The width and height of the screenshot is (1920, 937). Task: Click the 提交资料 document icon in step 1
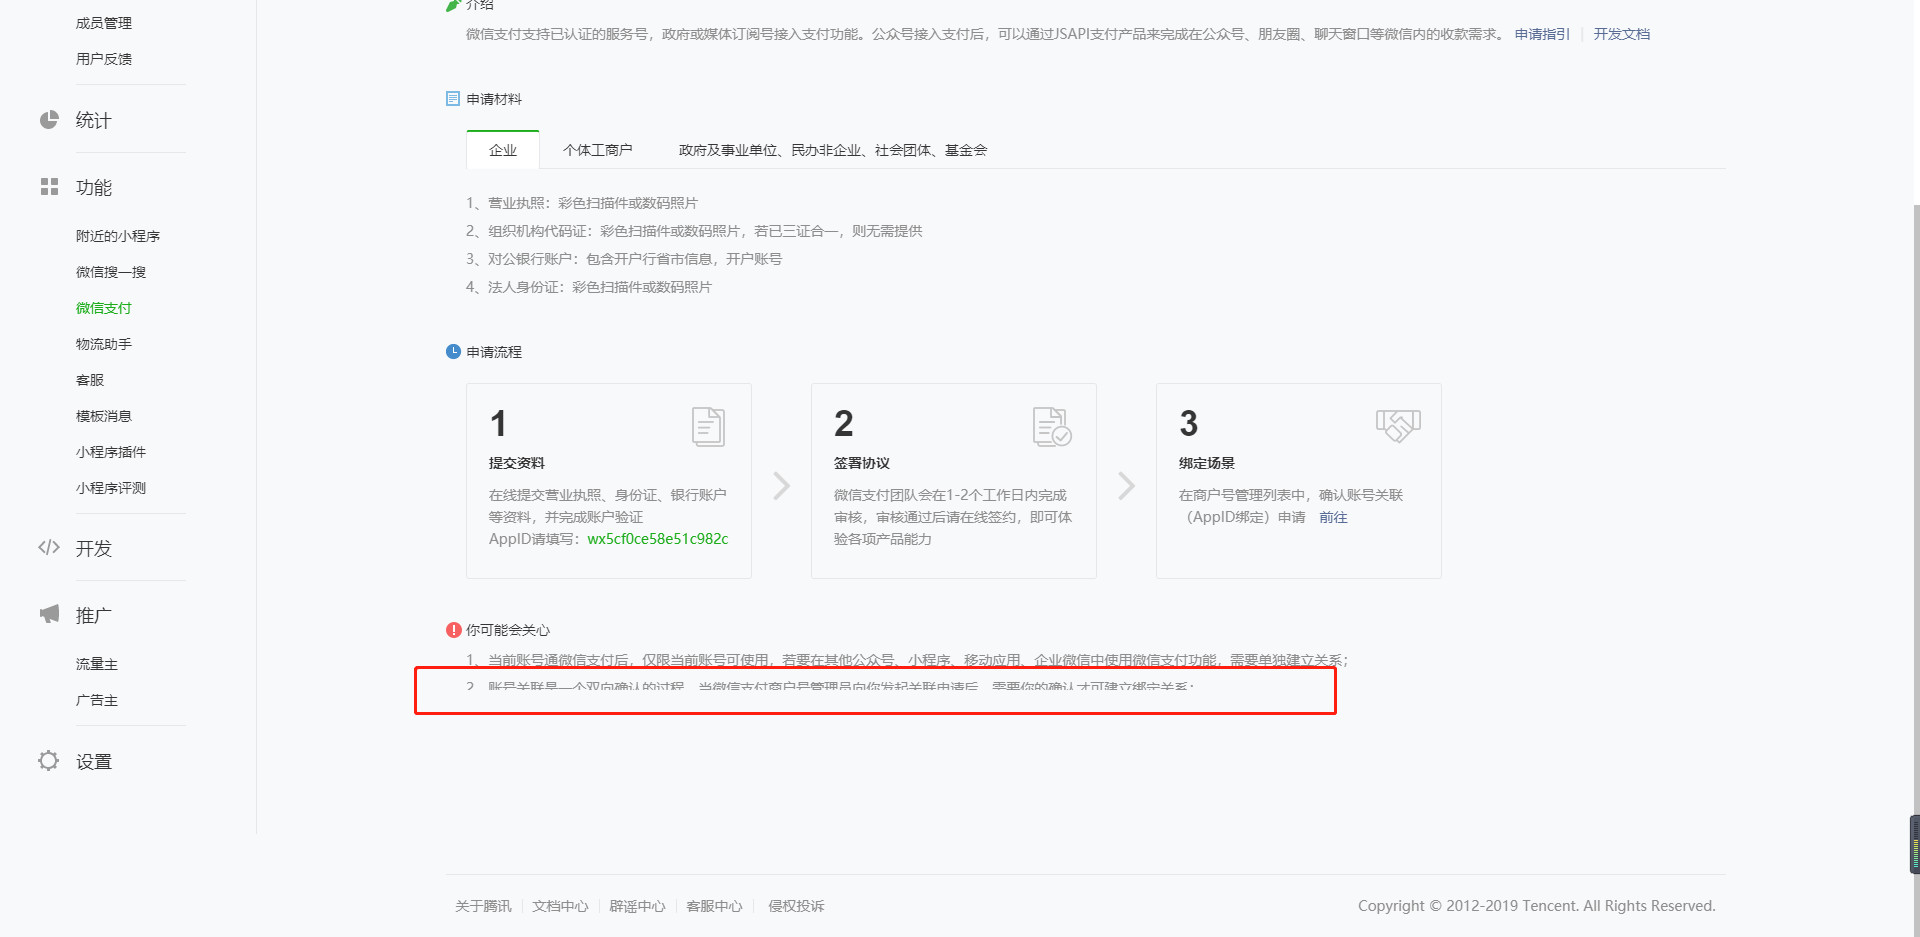click(x=708, y=427)
